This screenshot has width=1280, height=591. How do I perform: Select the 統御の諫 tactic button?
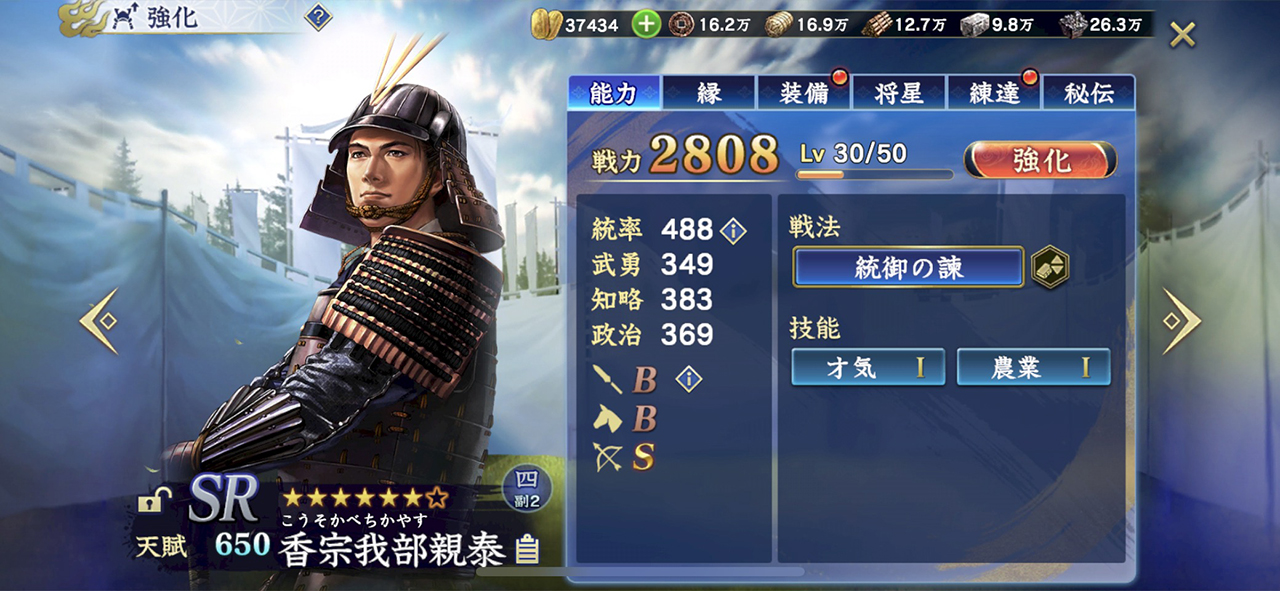pos(908,267)
